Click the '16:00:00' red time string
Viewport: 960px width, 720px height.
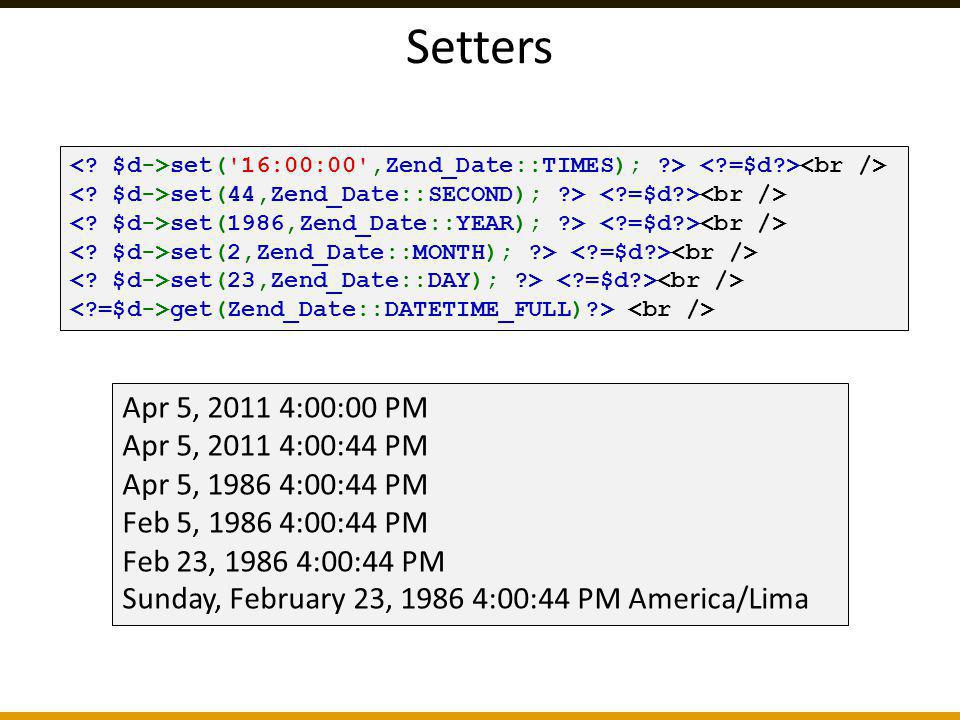(x=298, y=165)
